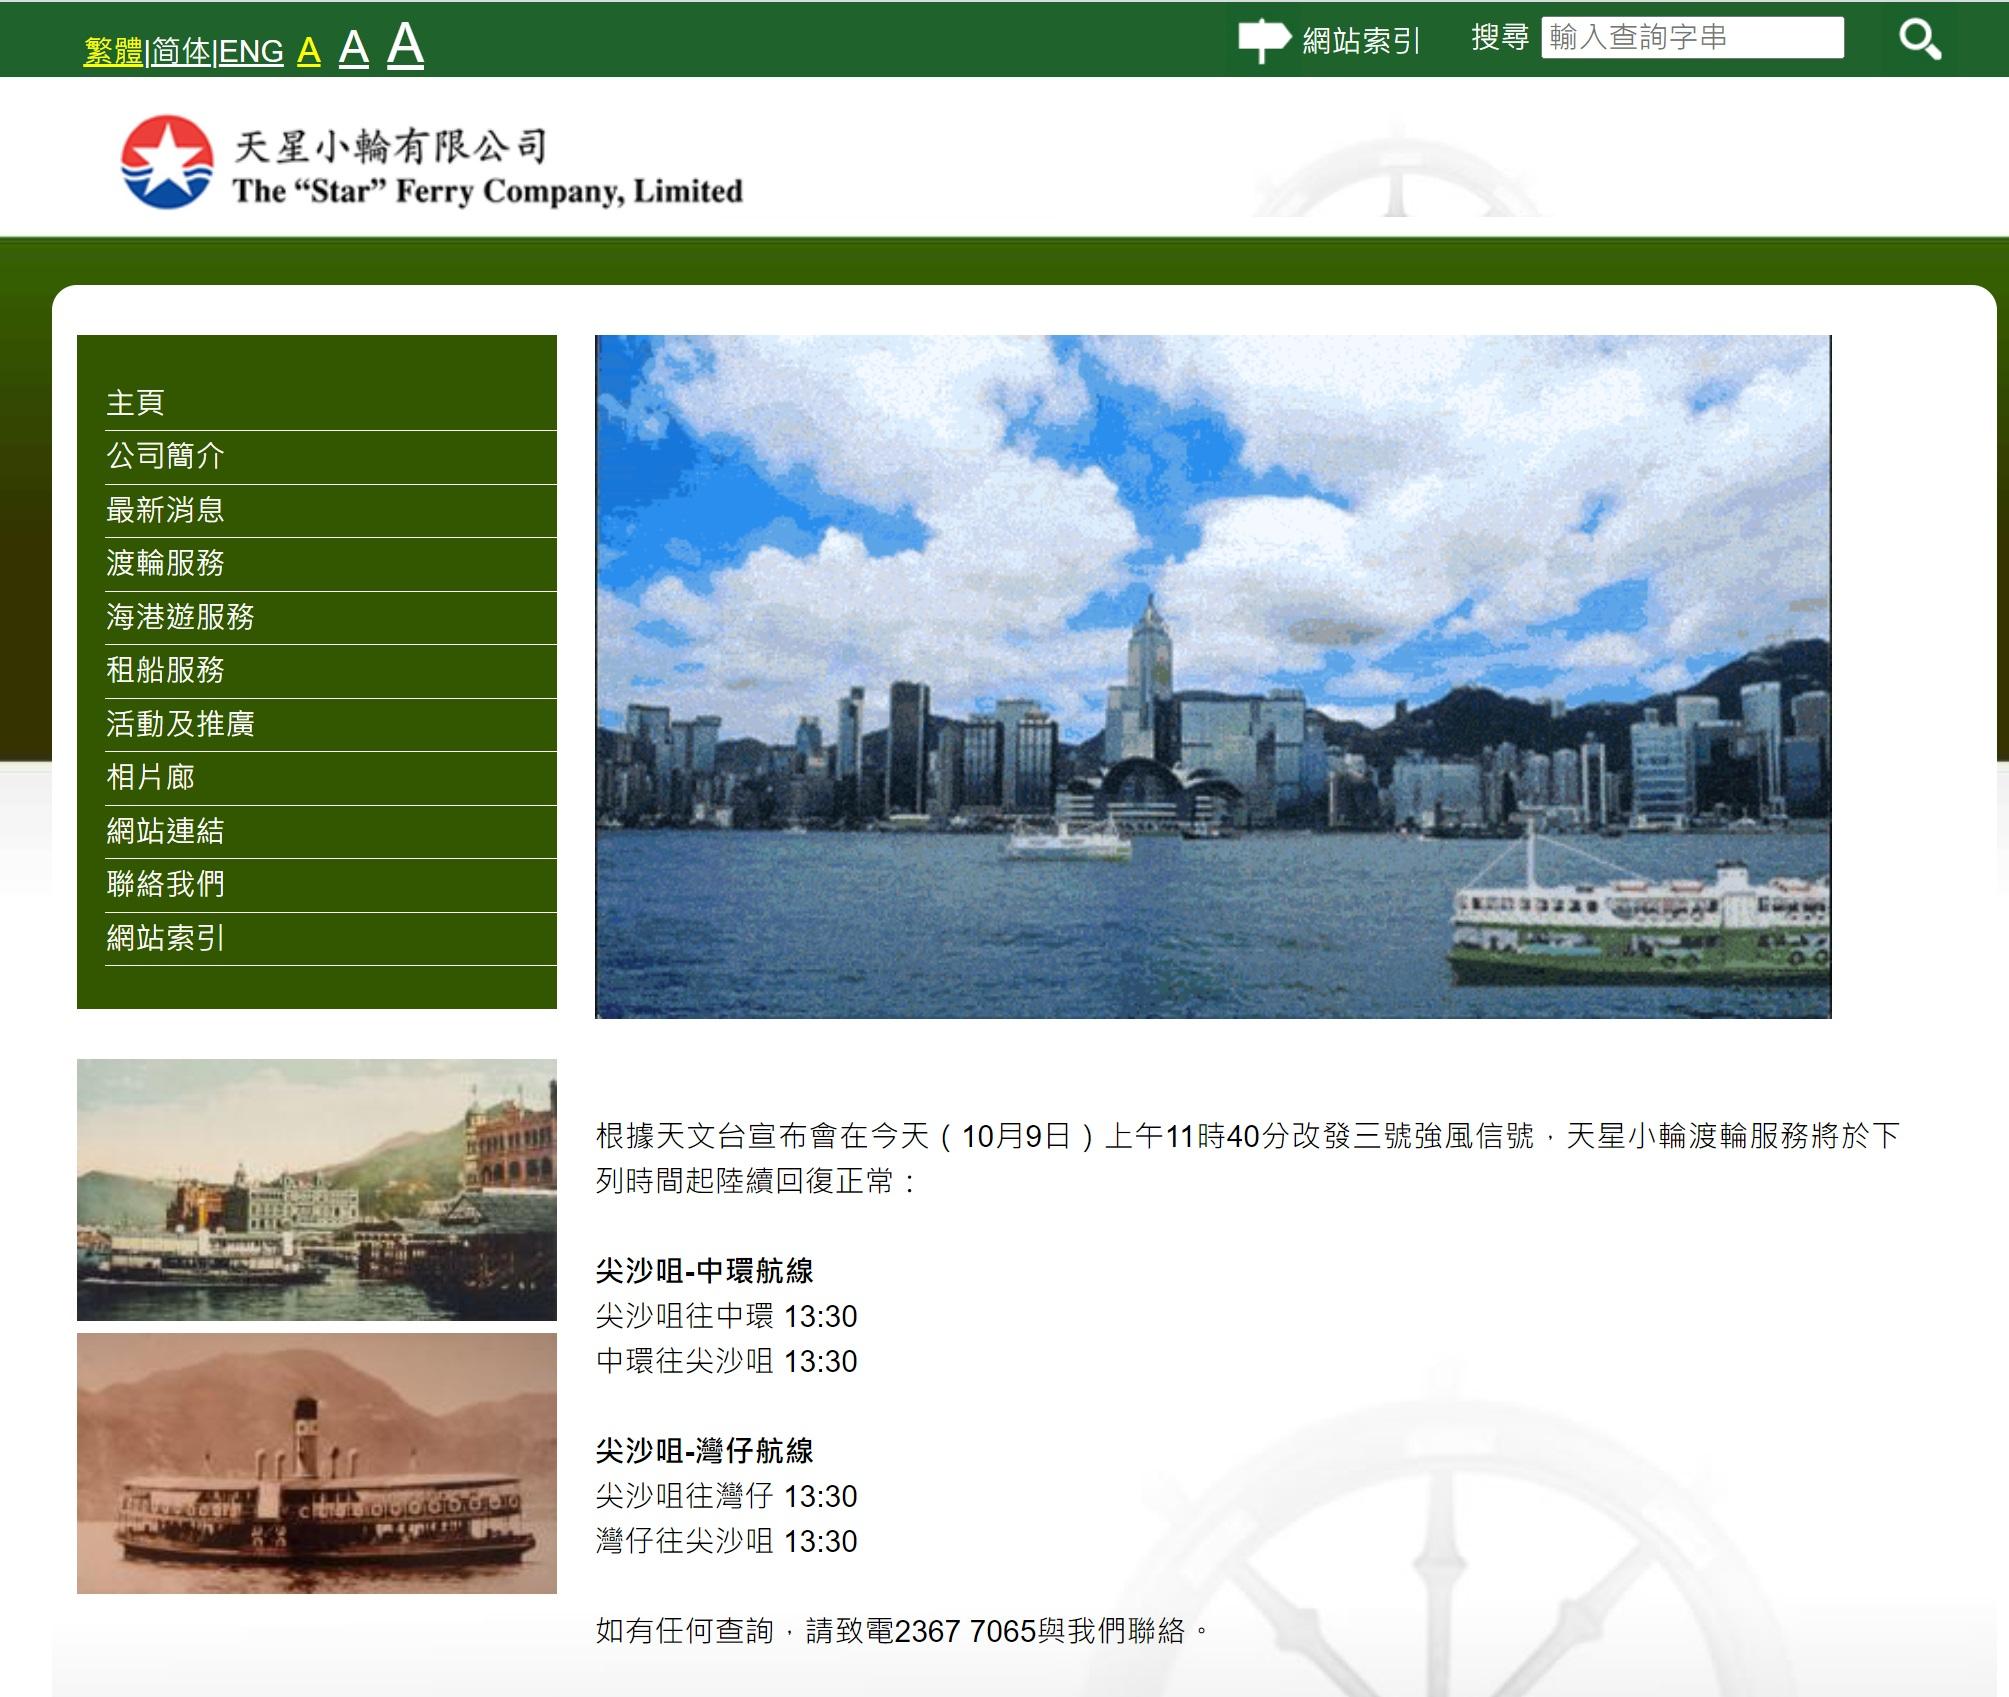The height and width of the screenshot is (1697, 2009).
Task: Open 公司簡介 in the sidebar menu
Action: [x=165, y=456]
